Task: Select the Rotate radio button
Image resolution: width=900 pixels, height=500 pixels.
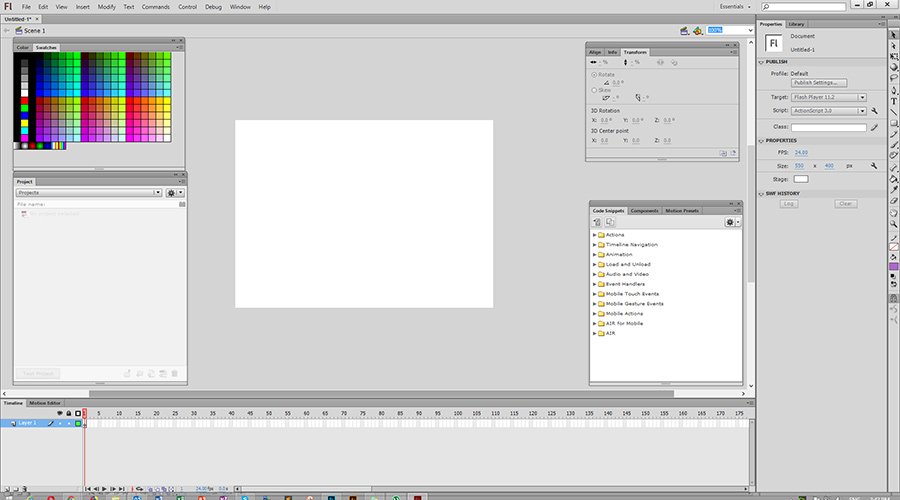Action: (594, 75)
